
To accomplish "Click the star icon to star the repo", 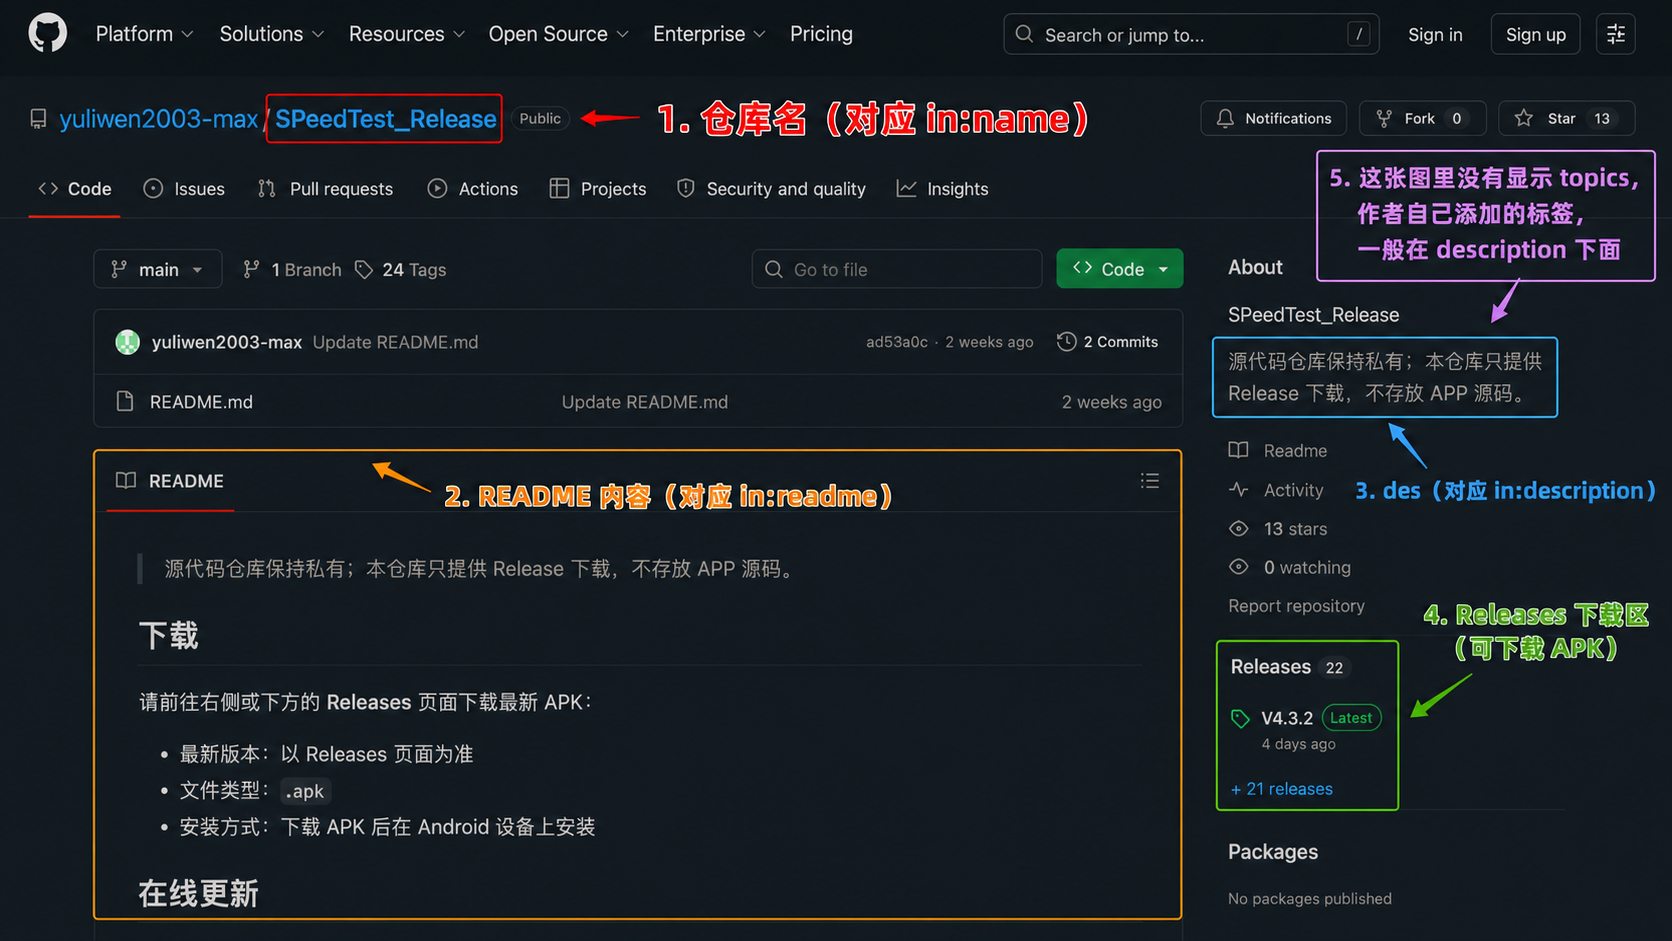I will 1523,118.
